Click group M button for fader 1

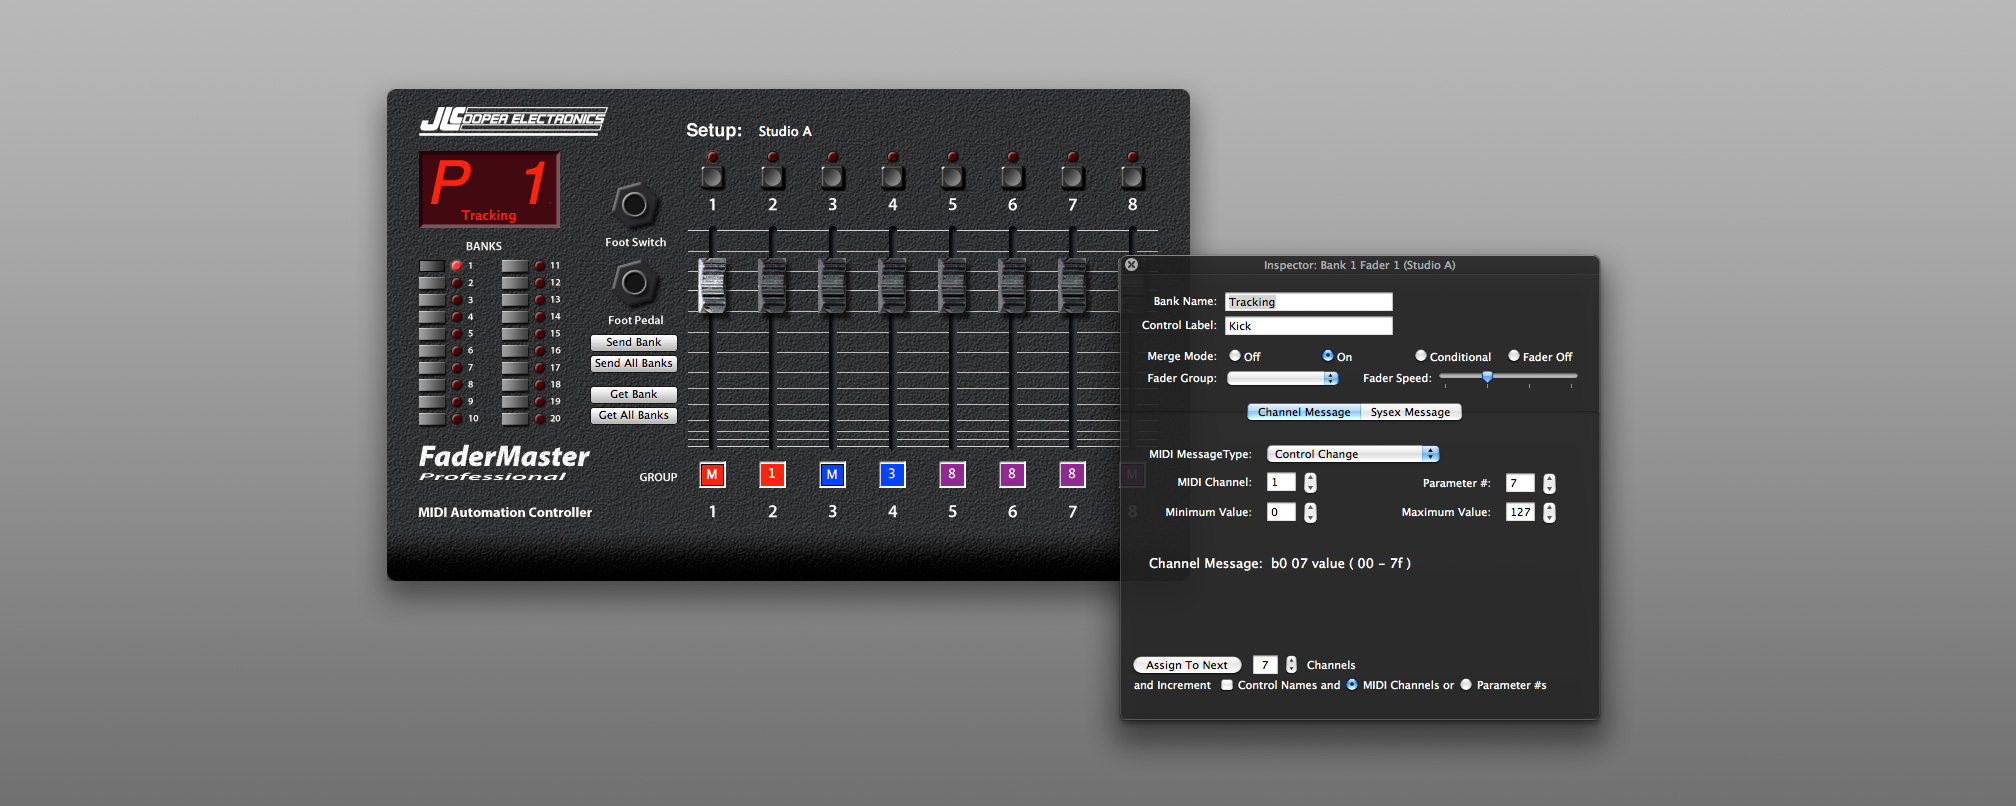coord(712,475)
